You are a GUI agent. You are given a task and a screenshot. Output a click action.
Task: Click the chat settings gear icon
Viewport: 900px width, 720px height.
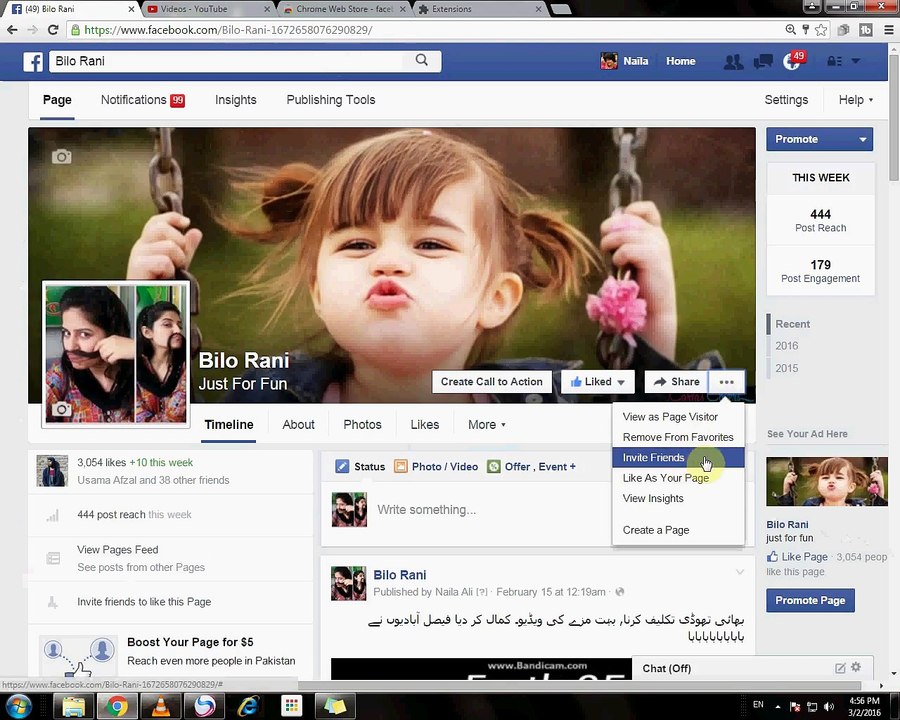856,667
